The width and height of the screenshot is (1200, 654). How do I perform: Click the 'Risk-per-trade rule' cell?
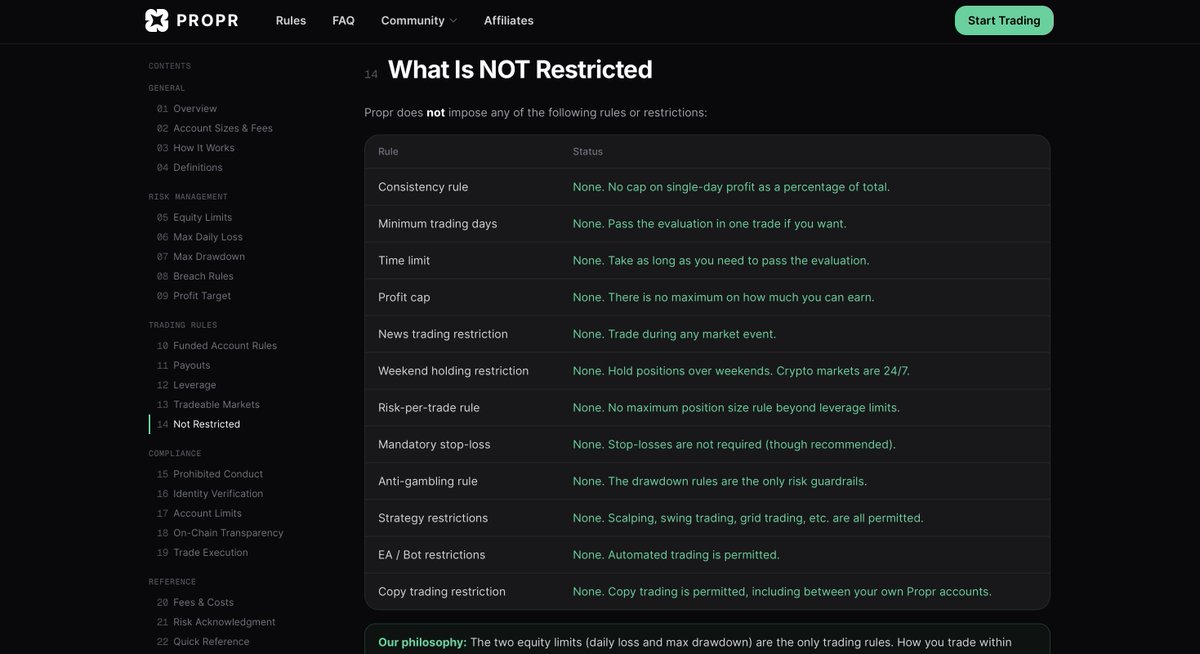pos(429,408)
